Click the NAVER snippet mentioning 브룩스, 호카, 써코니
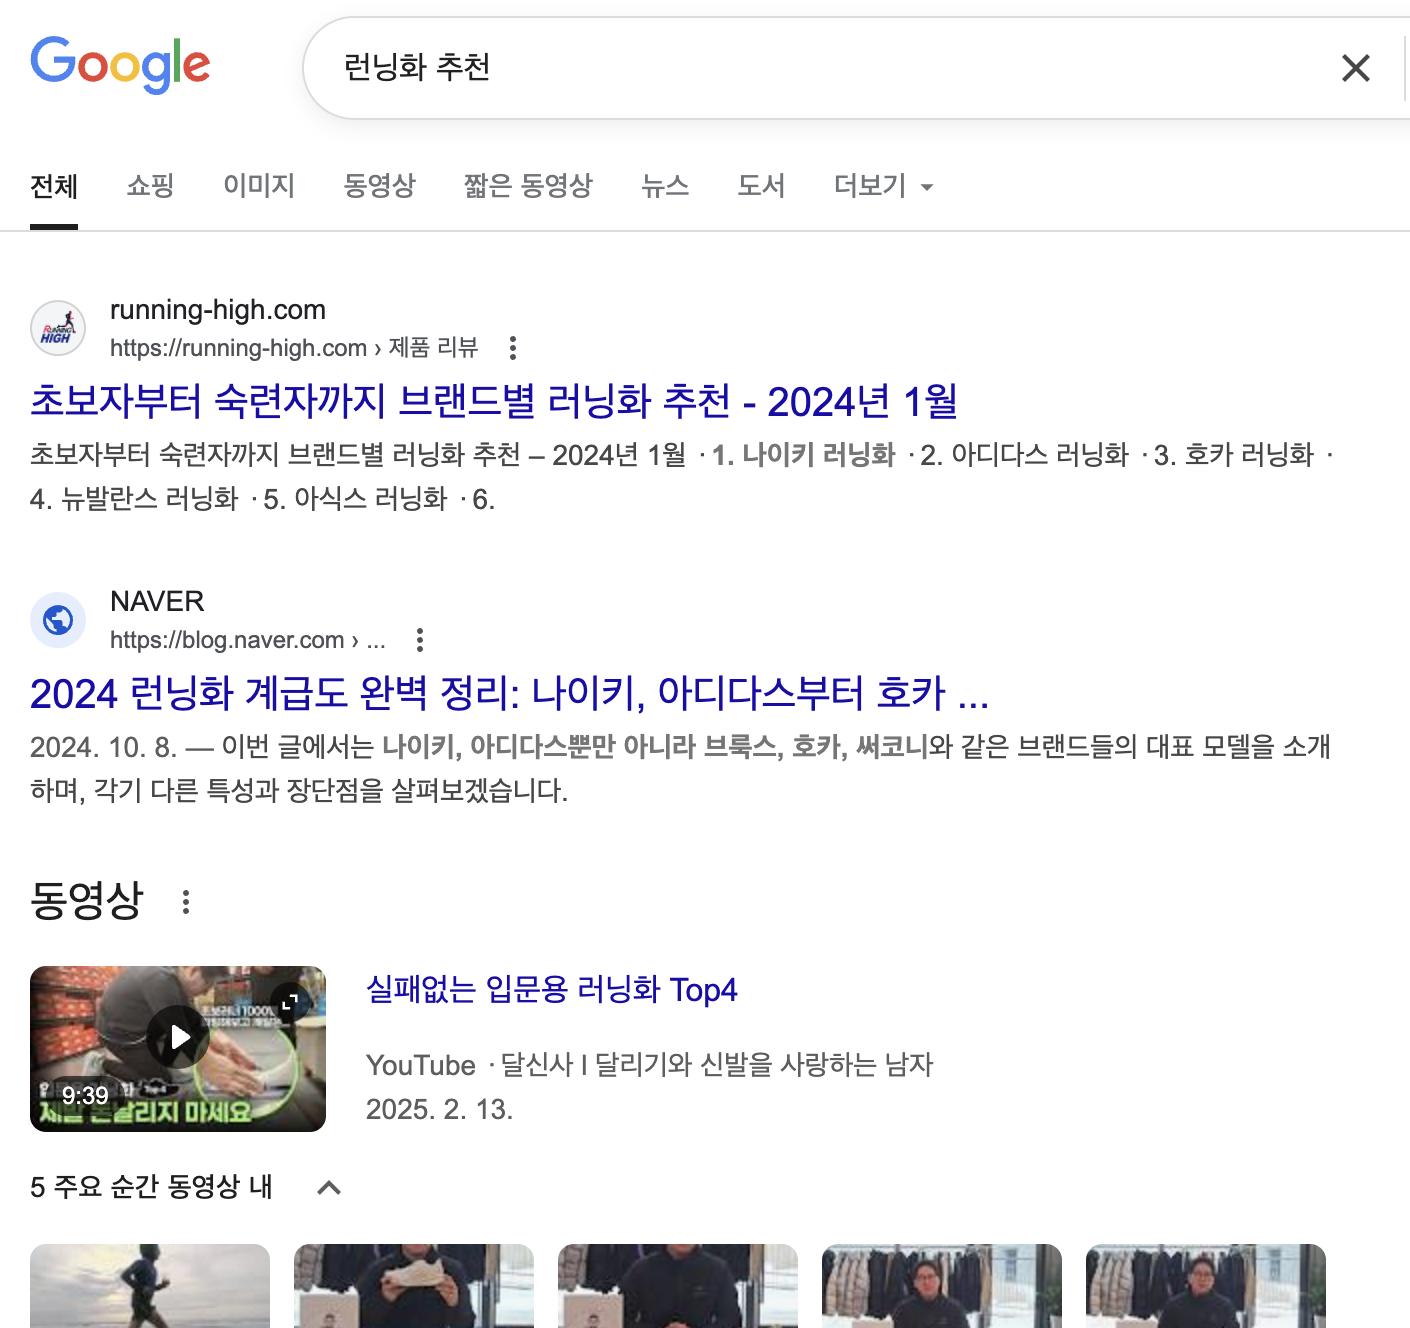Screen dimensions: 1410x1328 (x=680, y=769)
